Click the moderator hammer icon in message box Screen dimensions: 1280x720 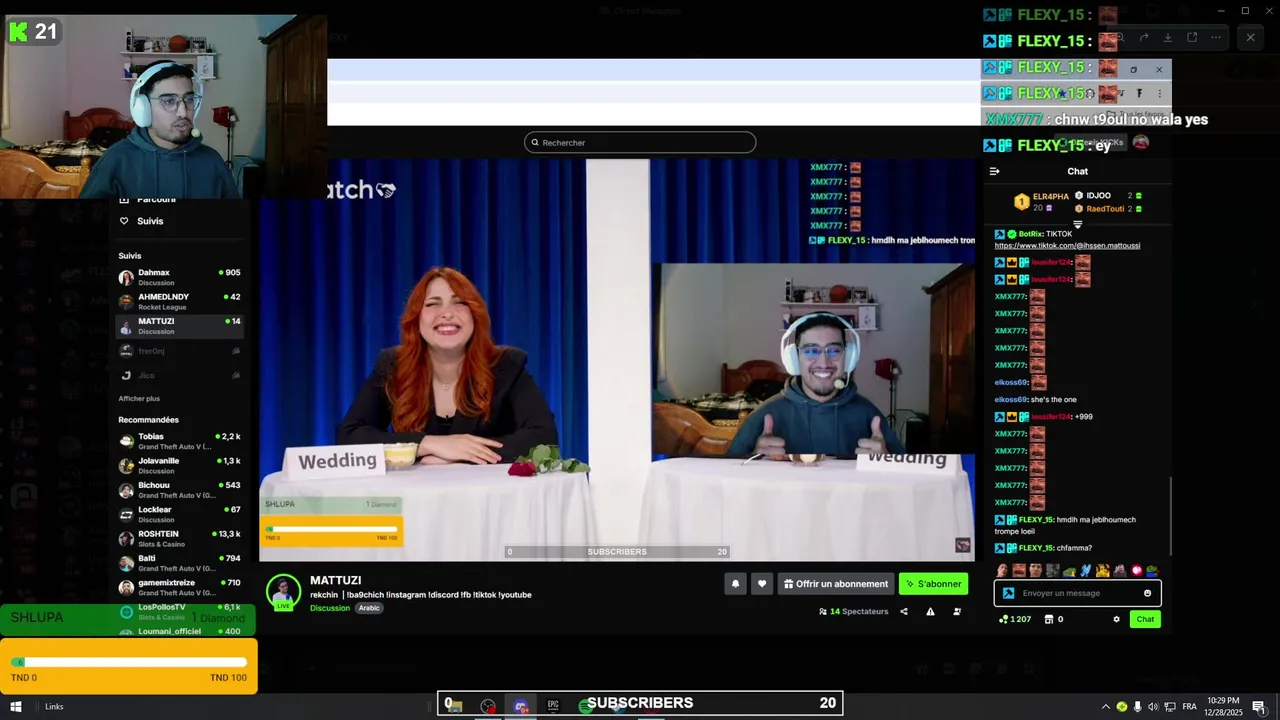coord(1008,593)
